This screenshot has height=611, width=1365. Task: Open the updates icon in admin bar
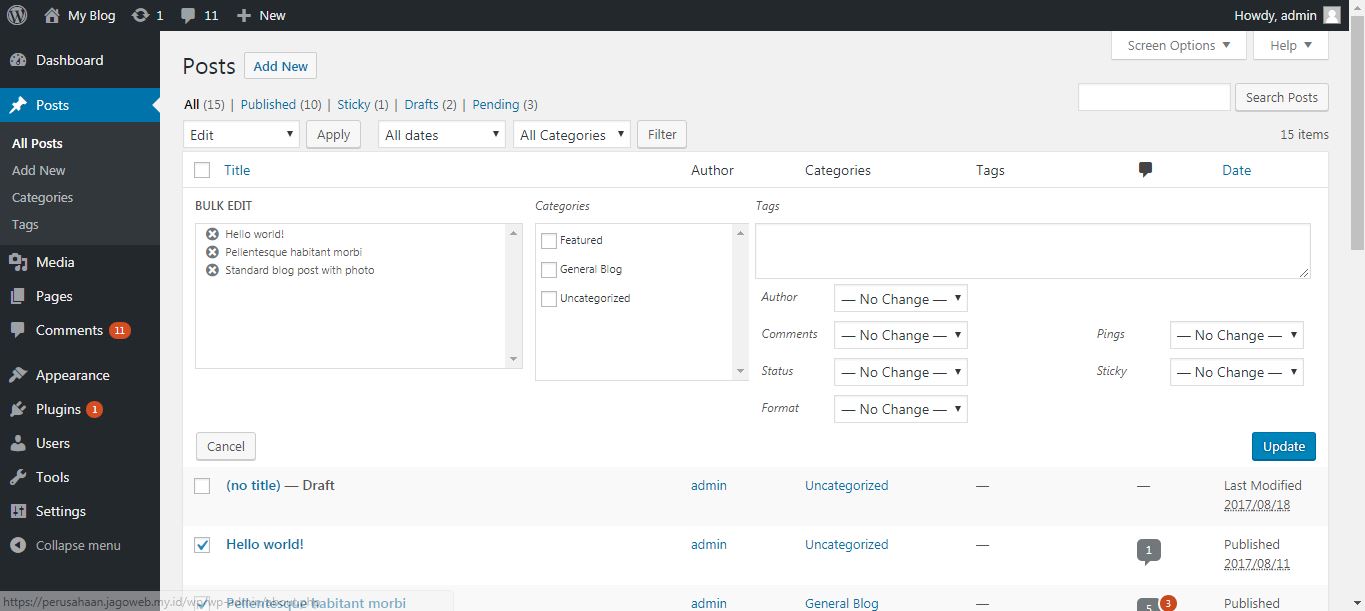[141, 15]
